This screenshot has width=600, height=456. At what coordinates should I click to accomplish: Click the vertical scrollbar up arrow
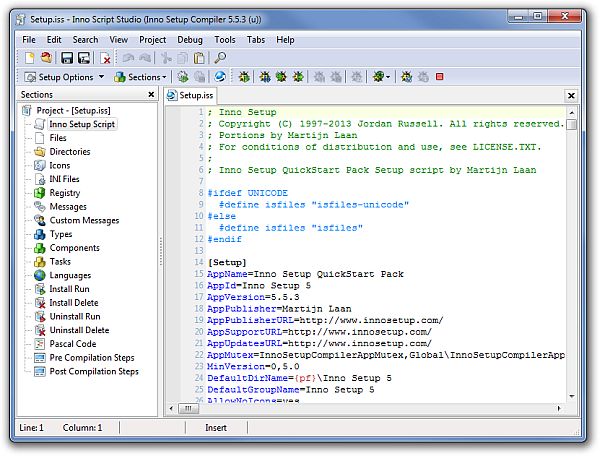tap(571, 113)
